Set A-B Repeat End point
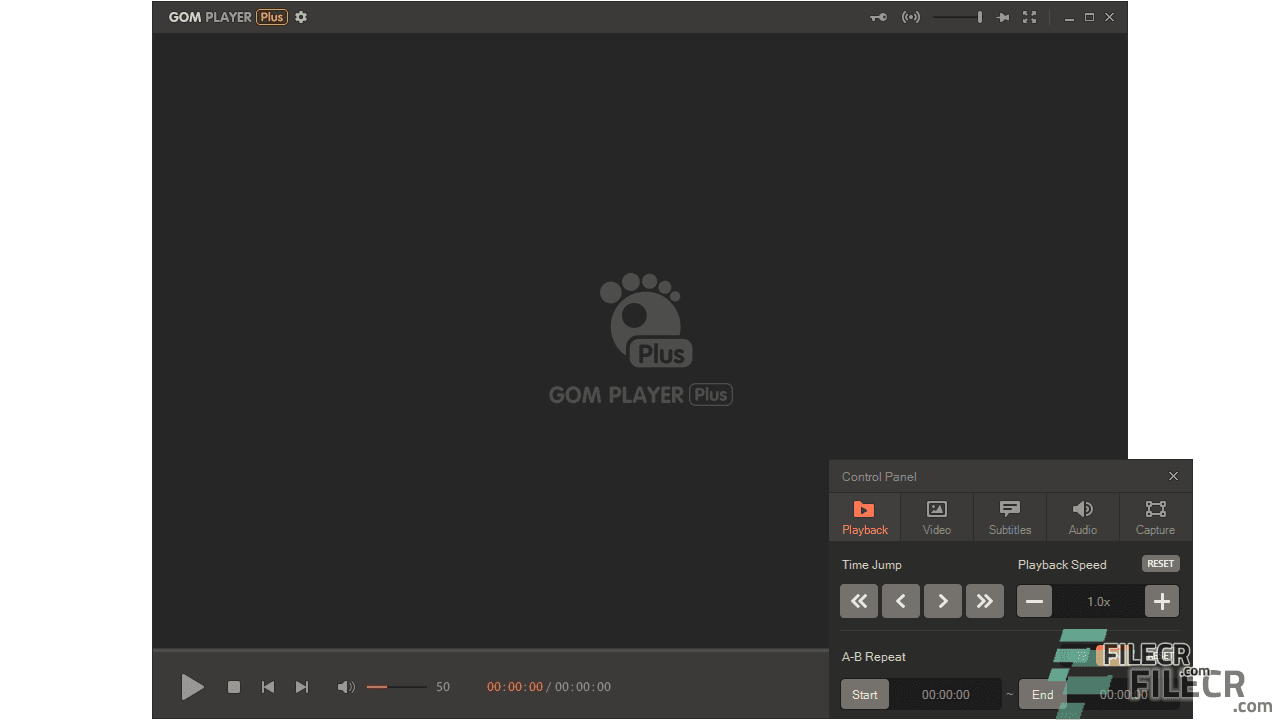1280x720 pixels. (1041, 693)
